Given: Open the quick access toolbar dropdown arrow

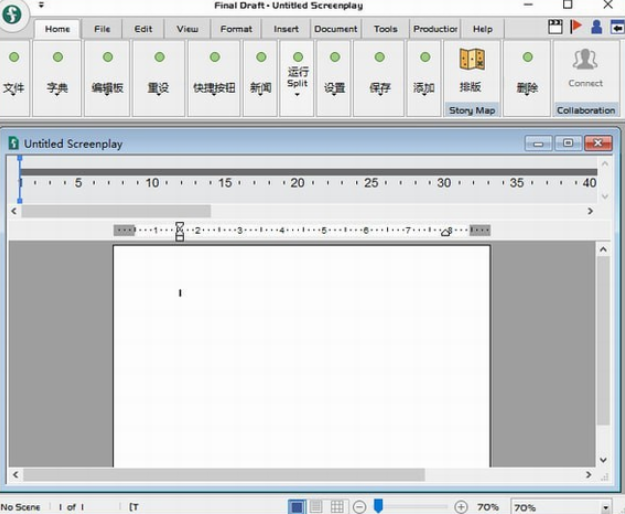Looking at the screenshot, I should (42, 5).
